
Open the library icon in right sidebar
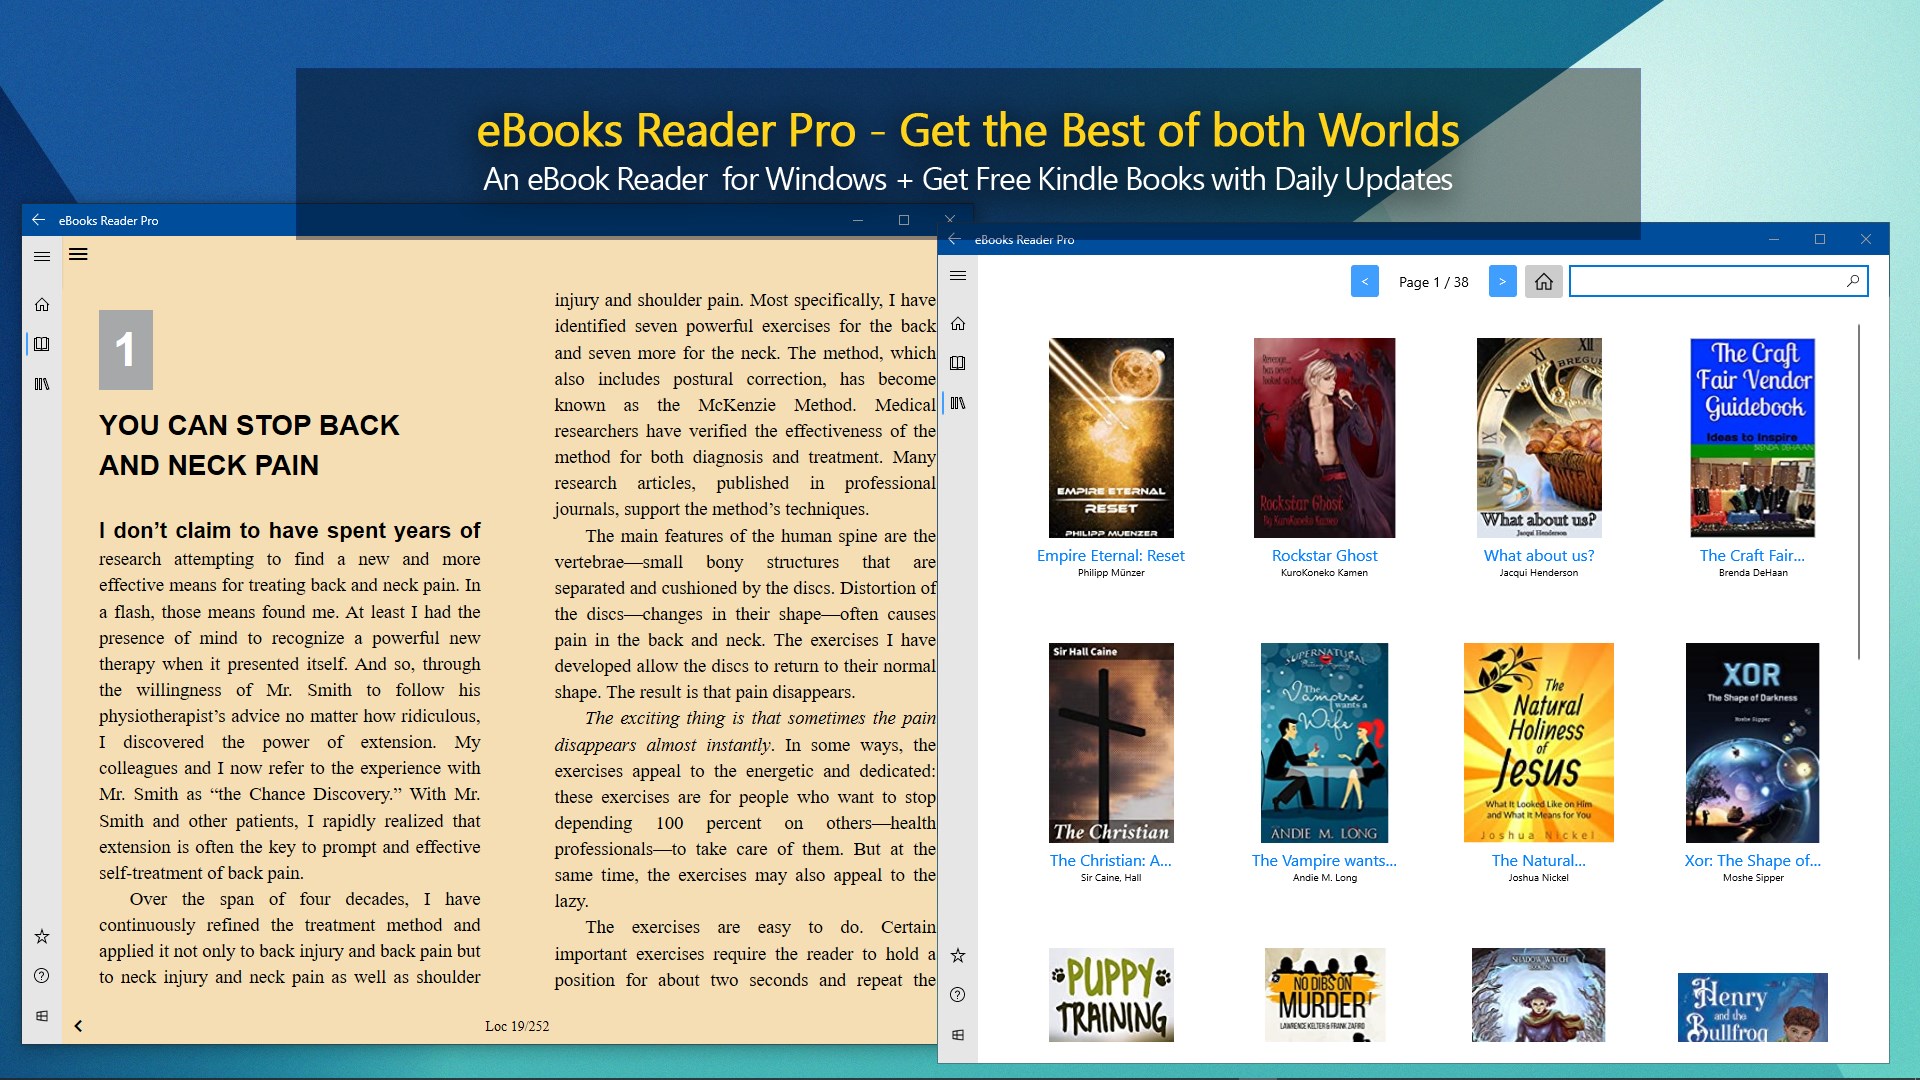(x=958, y=403)
